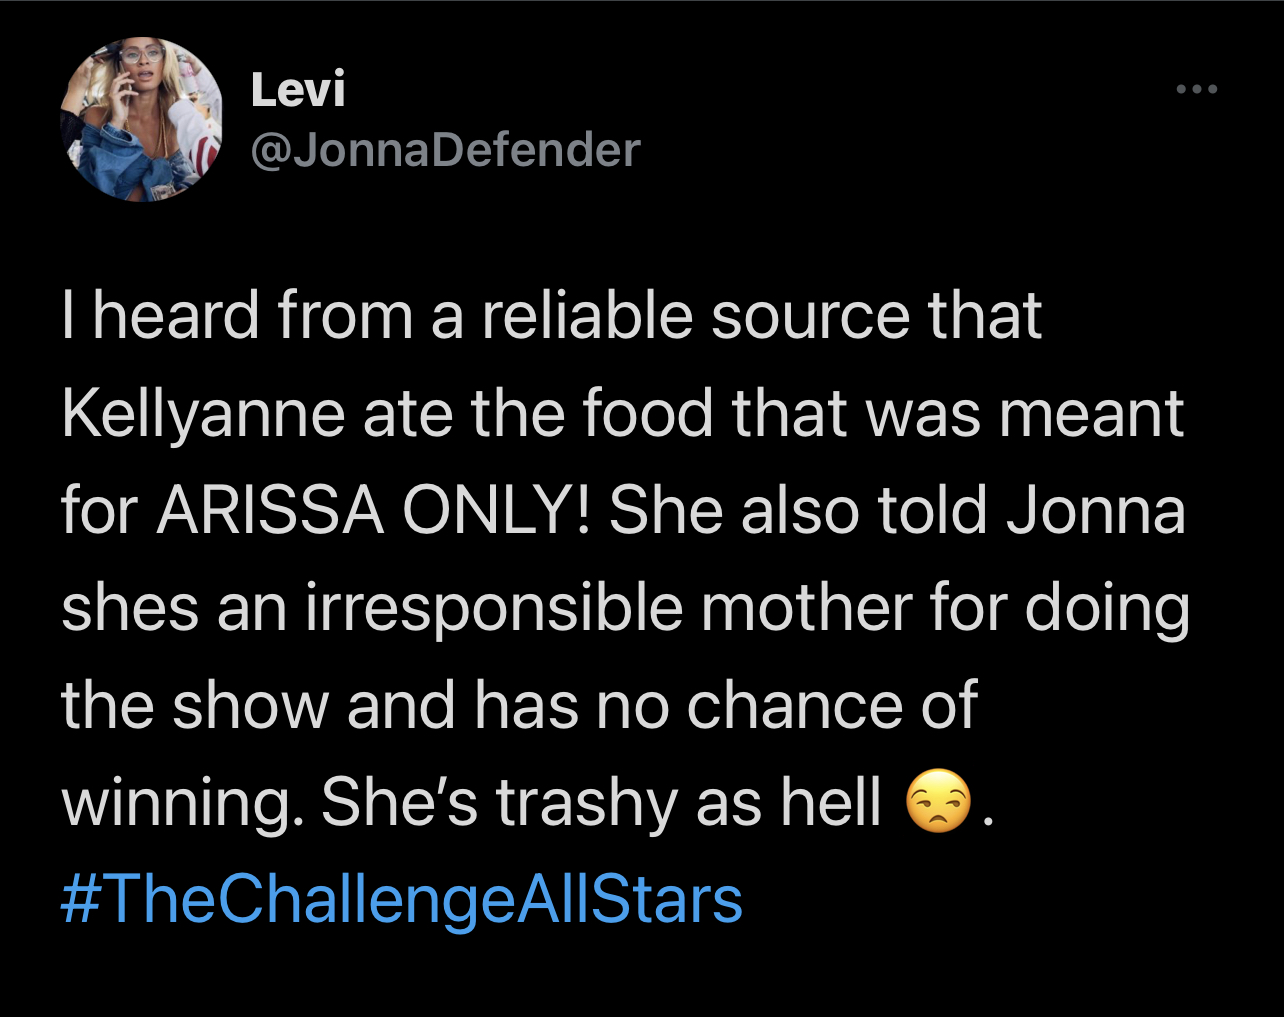This screenshot has height=1017, width=1284.
Task: Click the word trashy in the last sentence
Action: click(587, 803)
